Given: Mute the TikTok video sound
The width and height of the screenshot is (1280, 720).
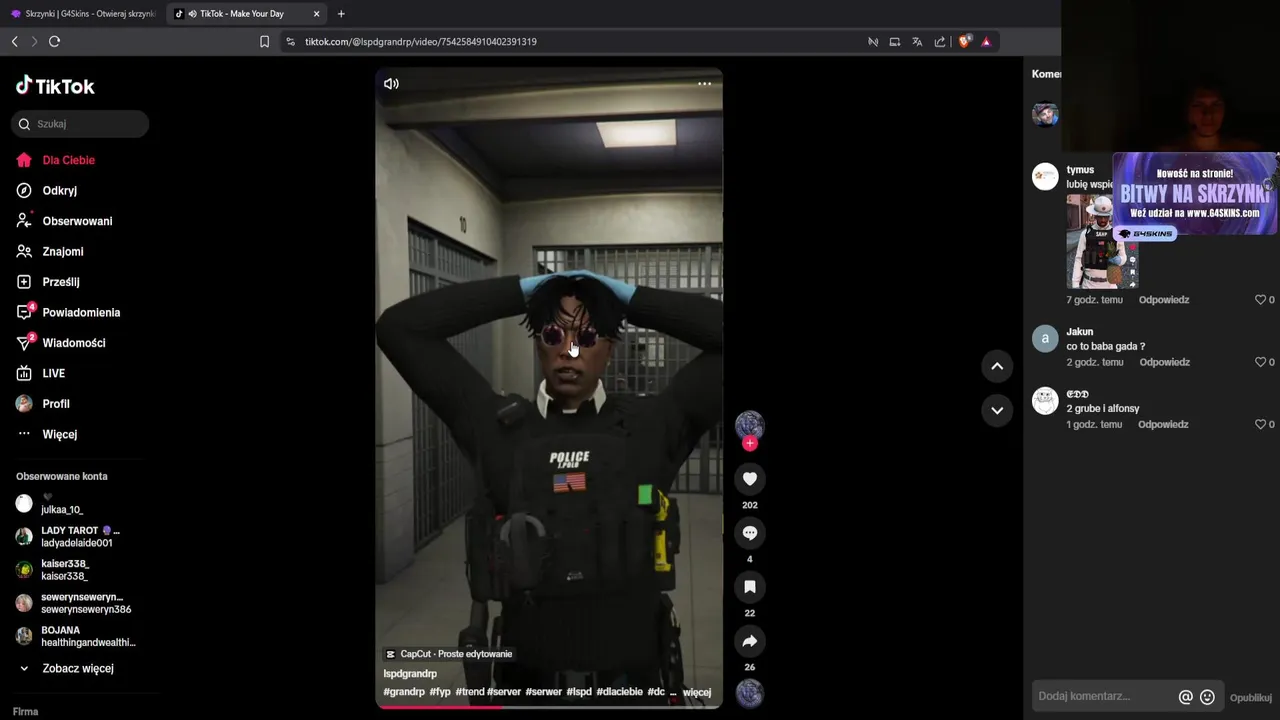Looking at the screenshot, I should [391, 84].
